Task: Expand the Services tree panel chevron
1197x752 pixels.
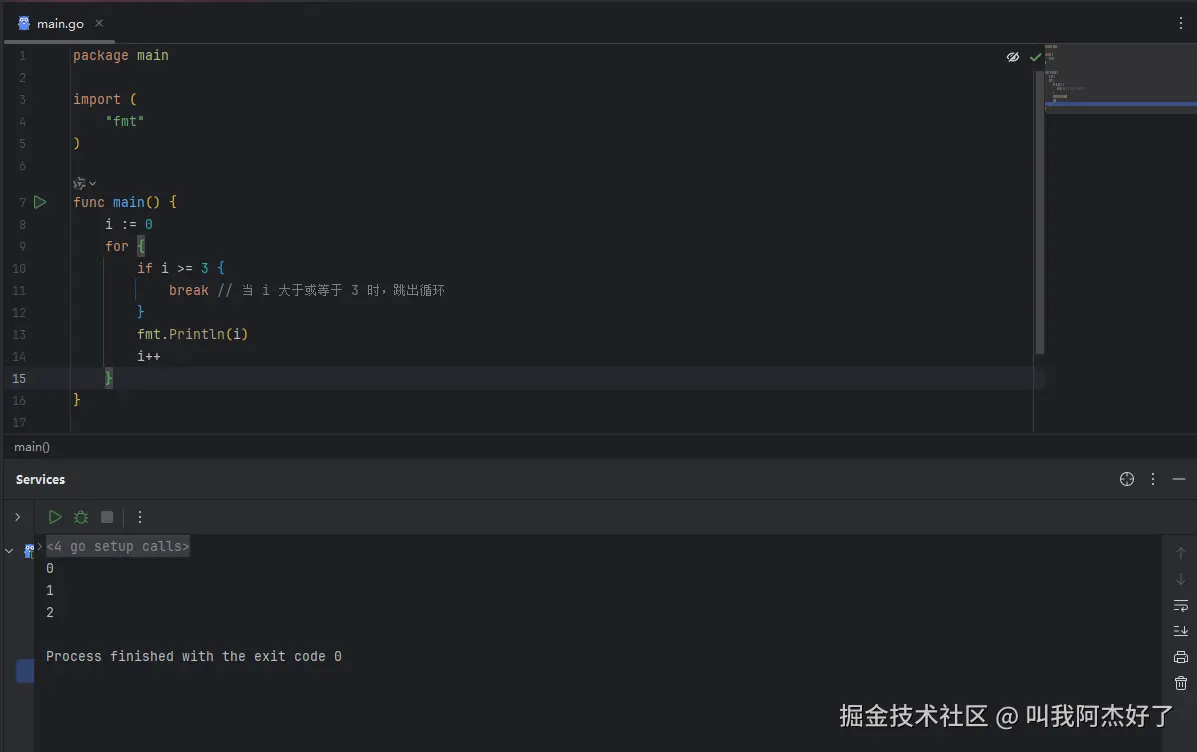Action: click(17, 517)
